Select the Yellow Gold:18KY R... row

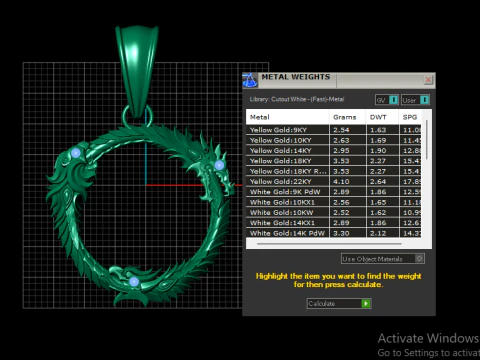click(x=333, y=171)
